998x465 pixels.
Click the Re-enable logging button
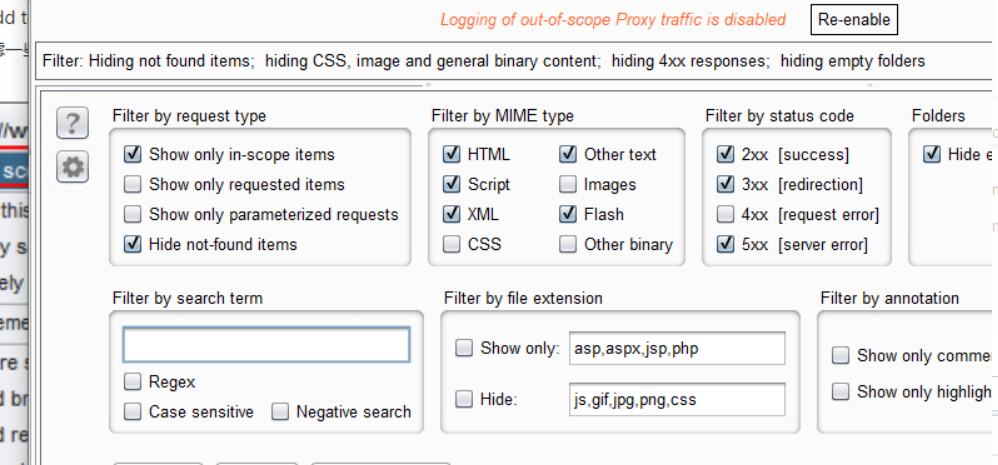tap(853, 20)
